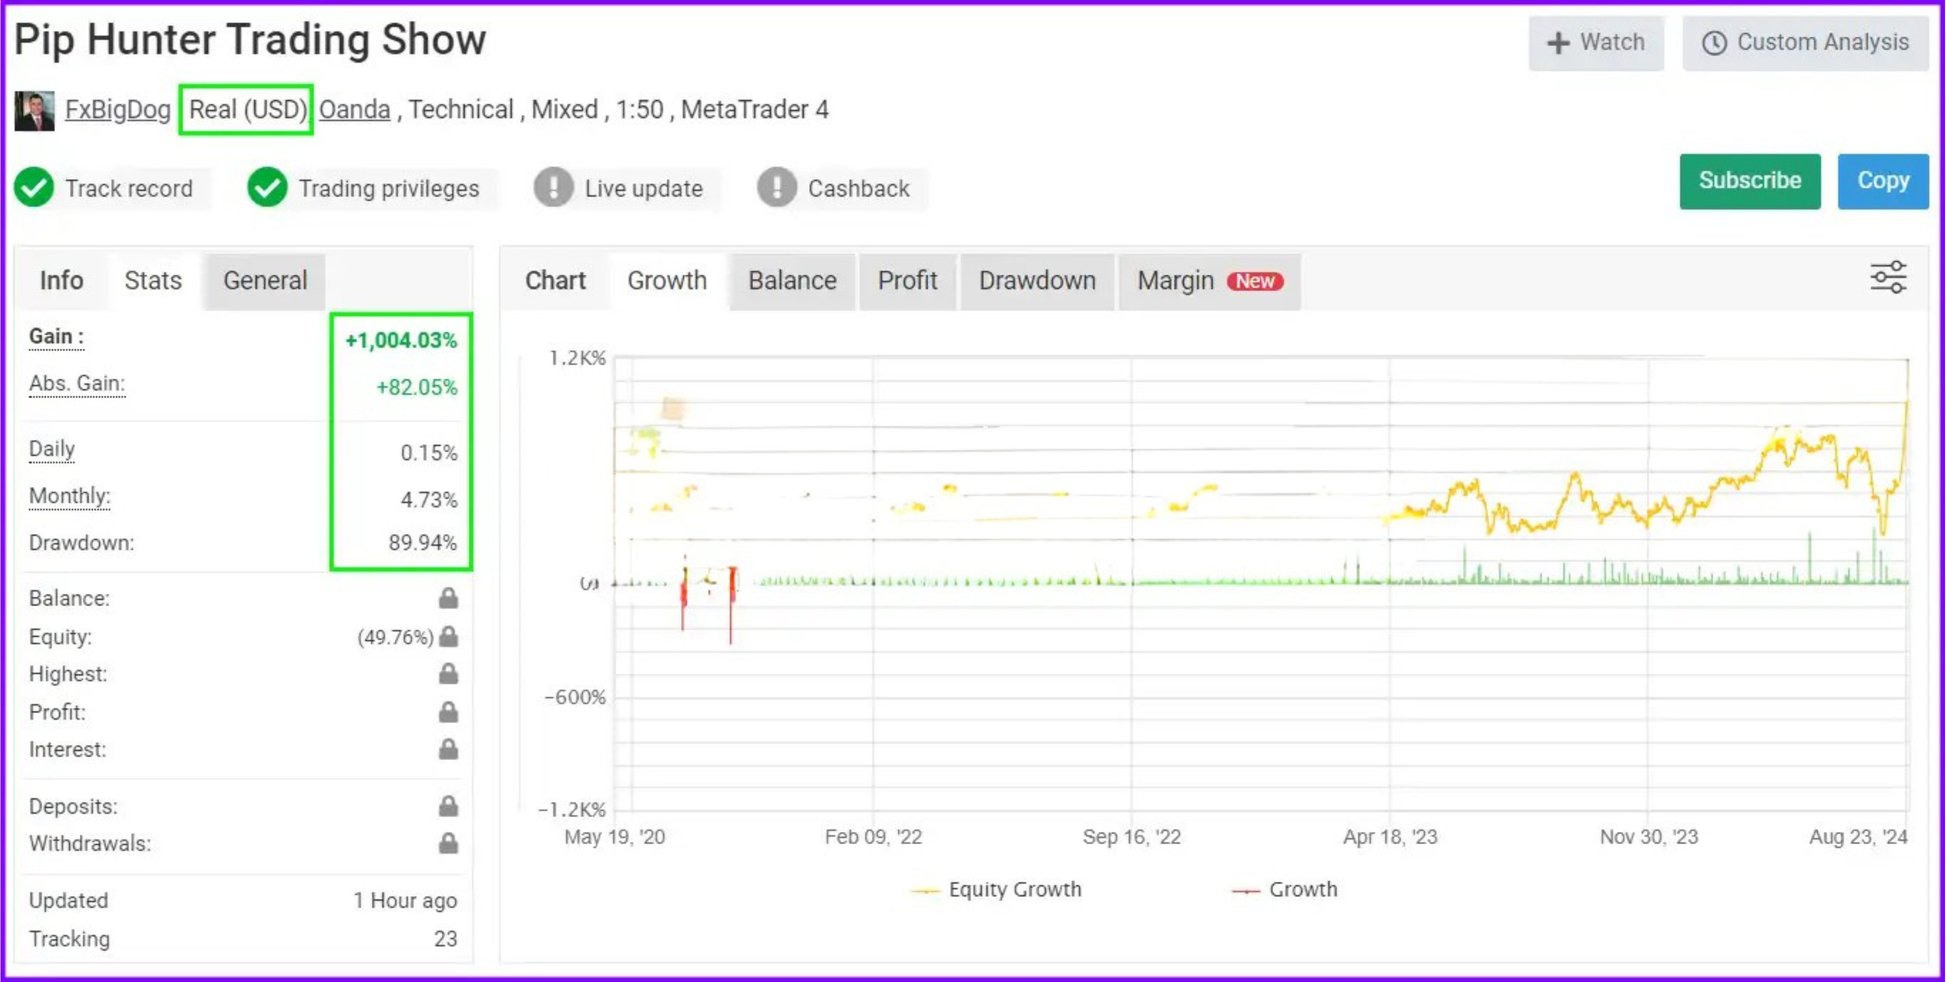Click the Live update warning icon
The height and width of the screenshot is (982, 1946).
tap(553, 188)
